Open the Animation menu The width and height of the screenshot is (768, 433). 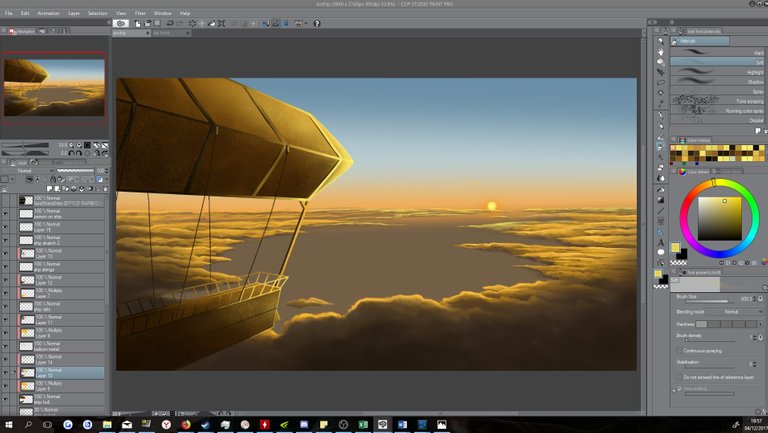[x=47, y=13]
